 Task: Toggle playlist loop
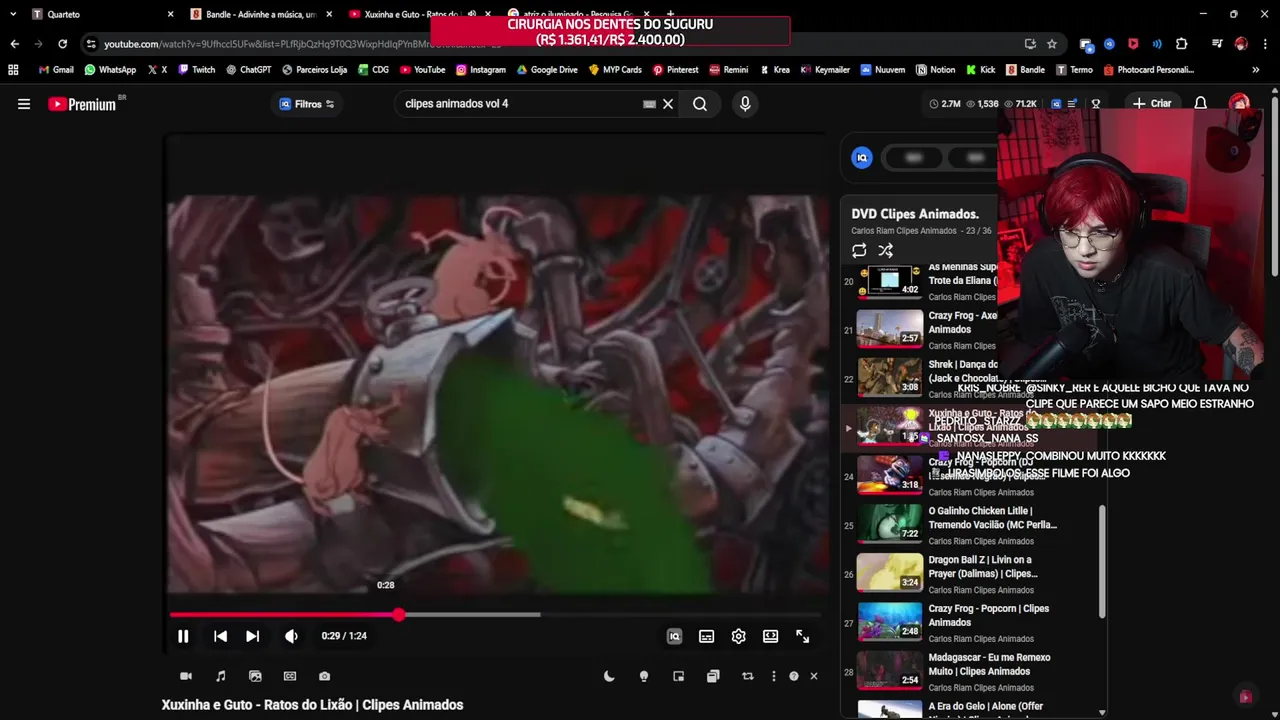pos(859,251)
